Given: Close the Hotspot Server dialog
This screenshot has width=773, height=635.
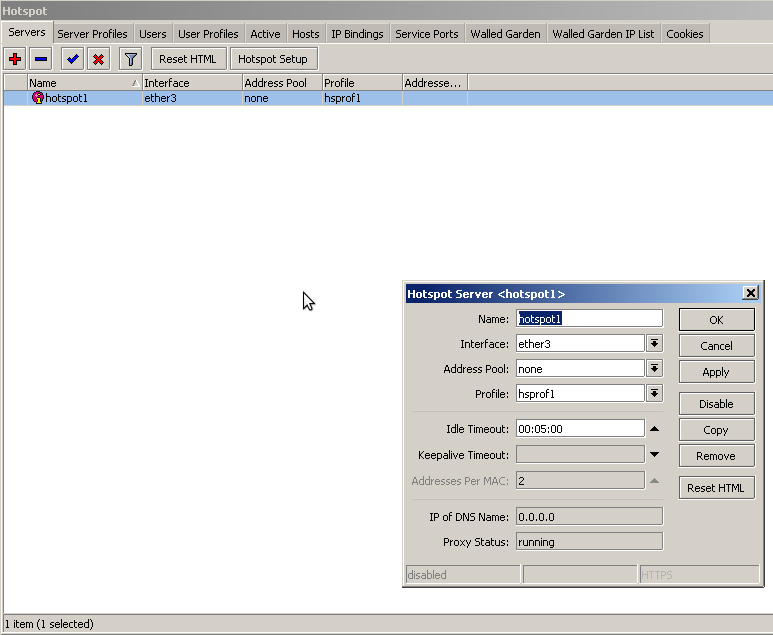Looking at the screenshot, I should [750, 293].
